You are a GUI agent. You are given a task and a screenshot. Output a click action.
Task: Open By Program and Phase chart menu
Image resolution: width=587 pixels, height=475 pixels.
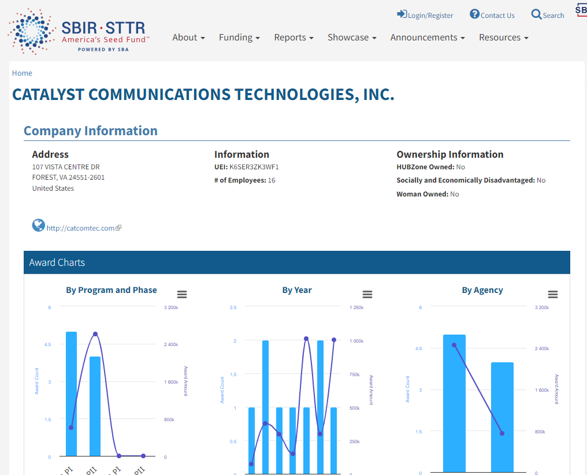(182, 295)
